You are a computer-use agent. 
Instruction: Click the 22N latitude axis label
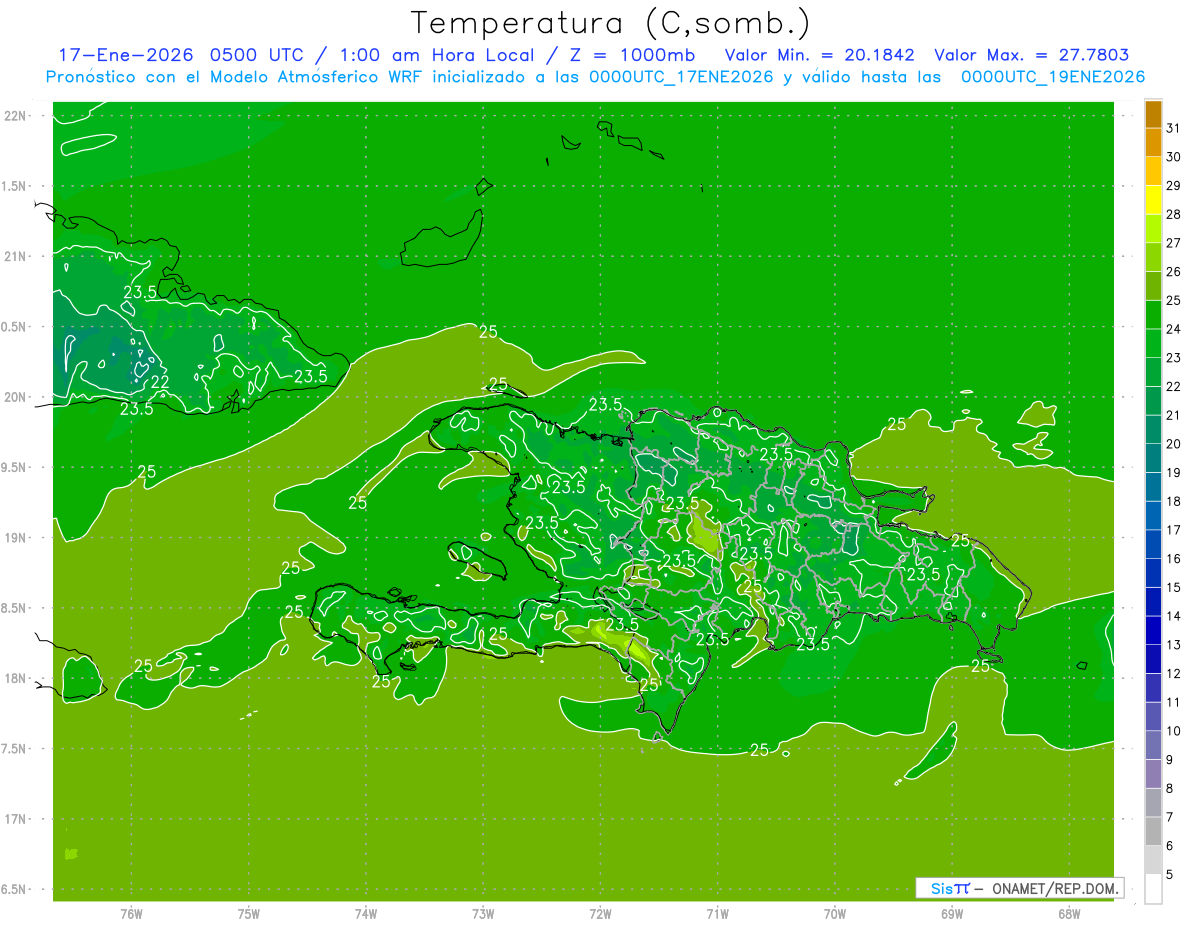[16, 115]
